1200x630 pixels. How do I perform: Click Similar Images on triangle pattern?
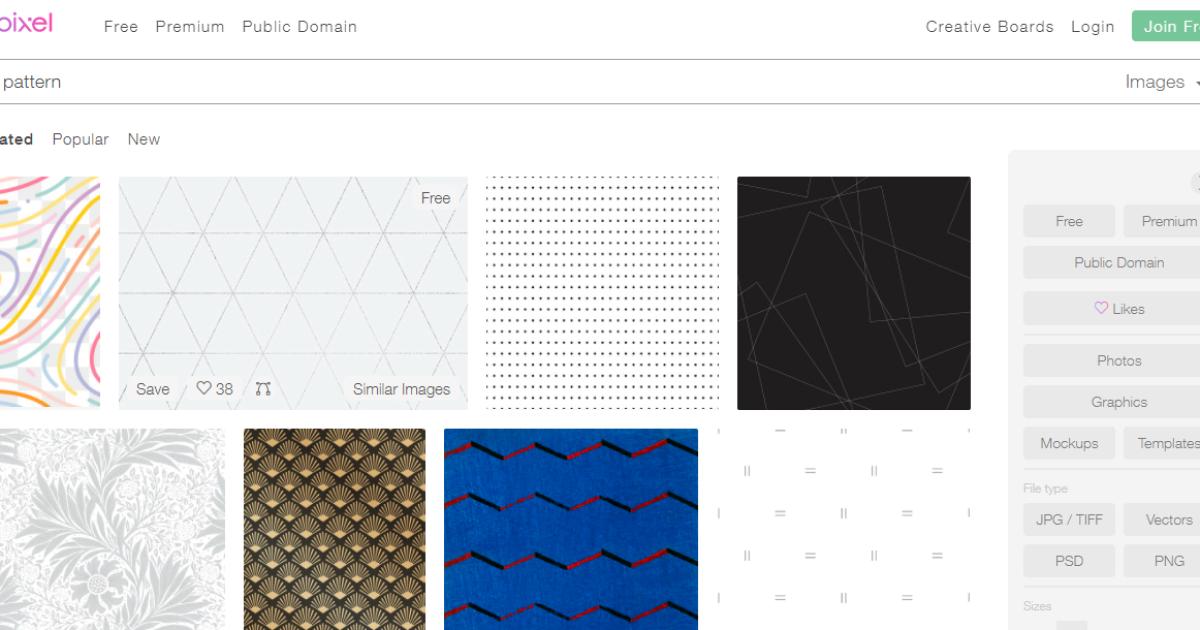pos(401,389)
